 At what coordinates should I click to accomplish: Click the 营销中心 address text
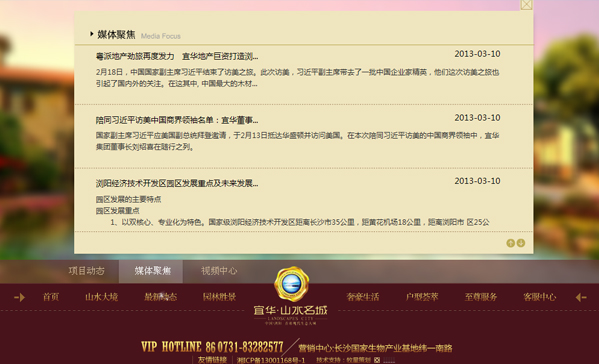coord(375,348)
